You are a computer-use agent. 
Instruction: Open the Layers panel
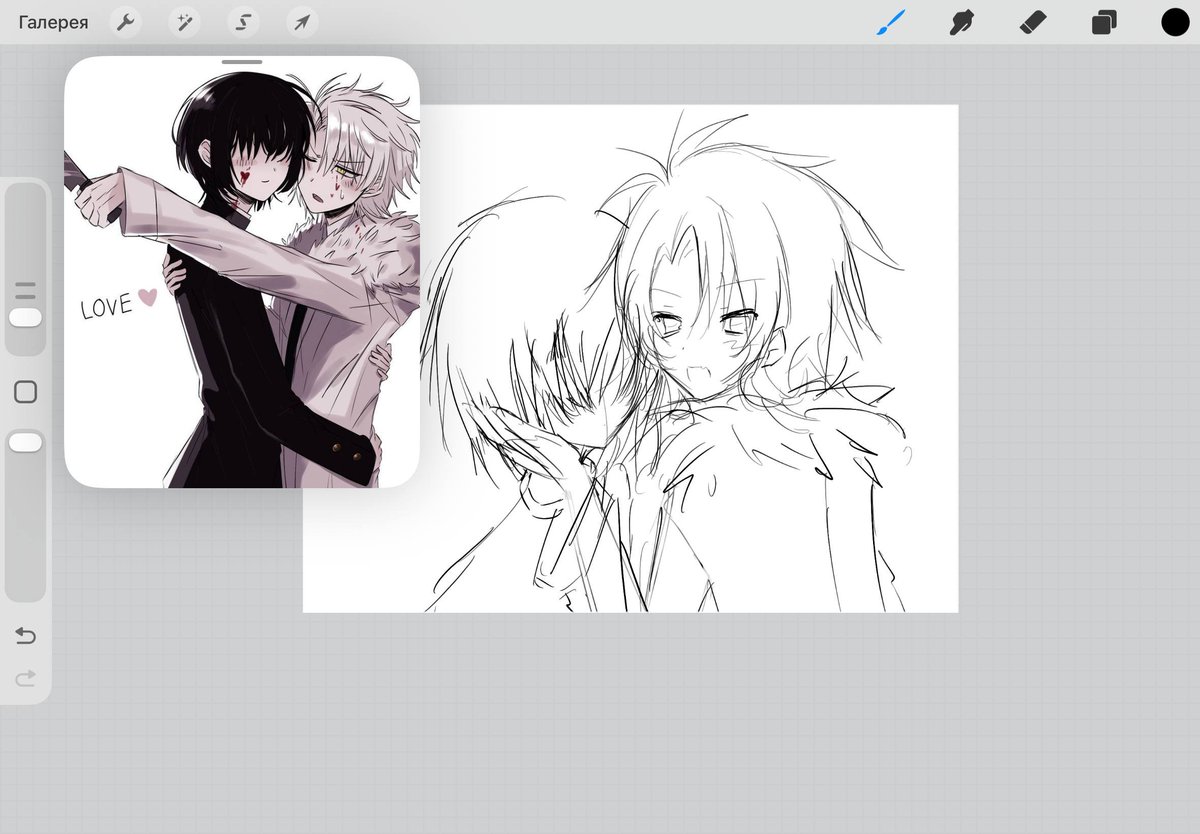[1104, 22]
